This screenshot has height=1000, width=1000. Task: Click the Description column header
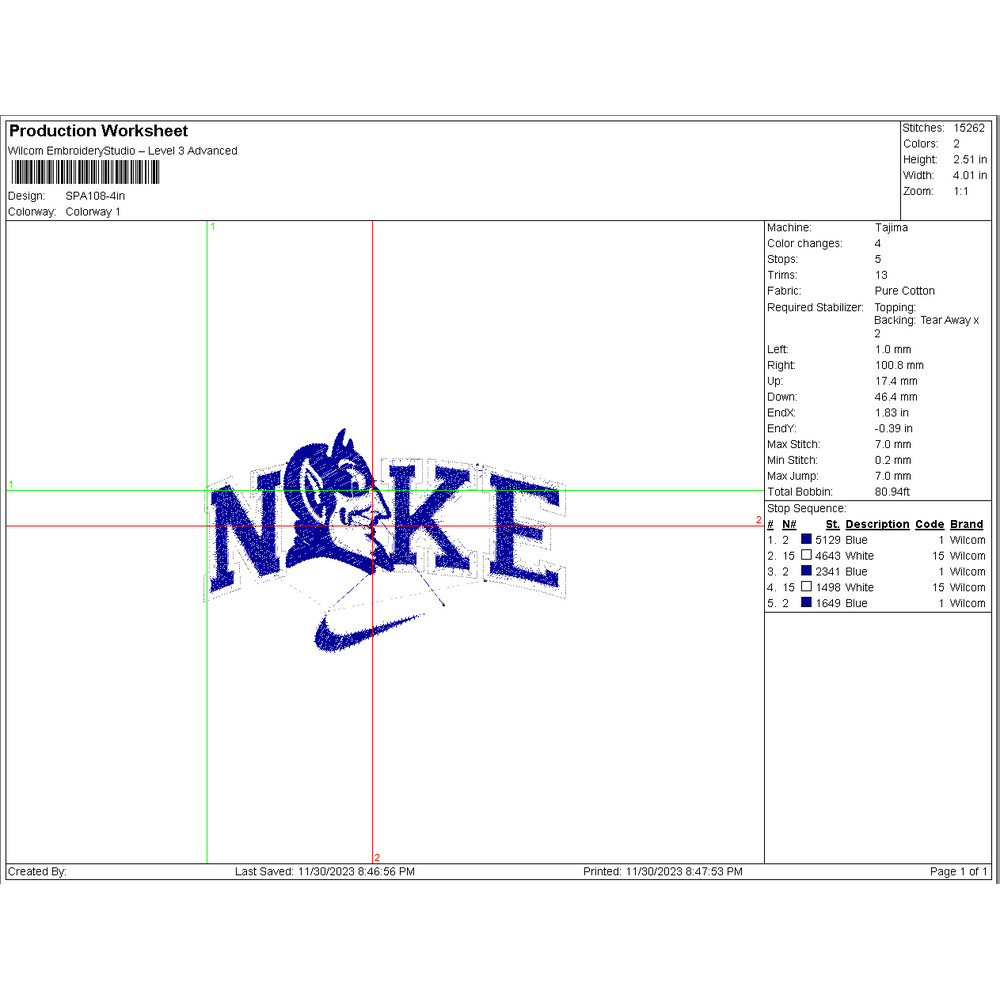tap(877, 524)
